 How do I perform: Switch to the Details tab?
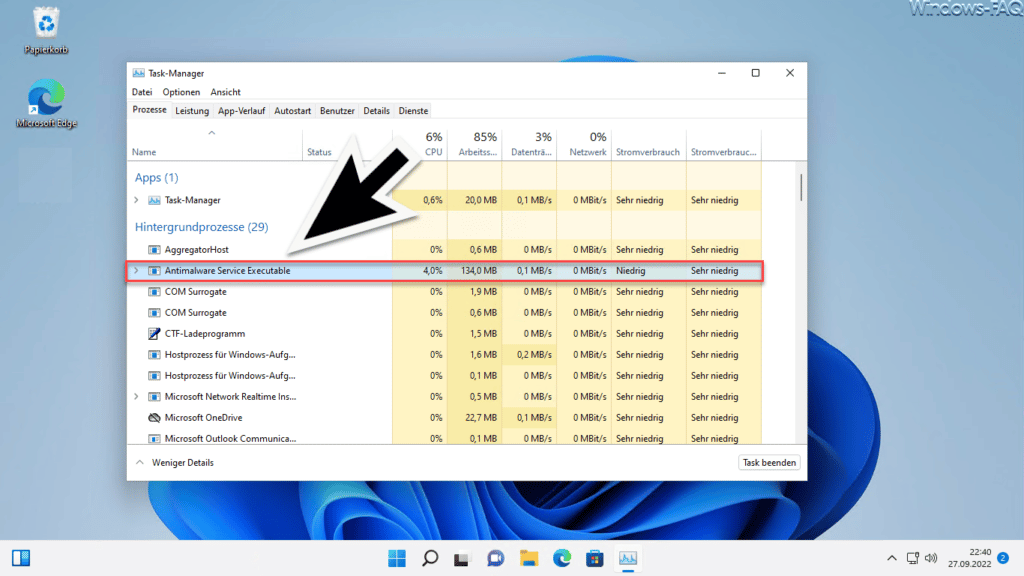(x=376, y=111)
